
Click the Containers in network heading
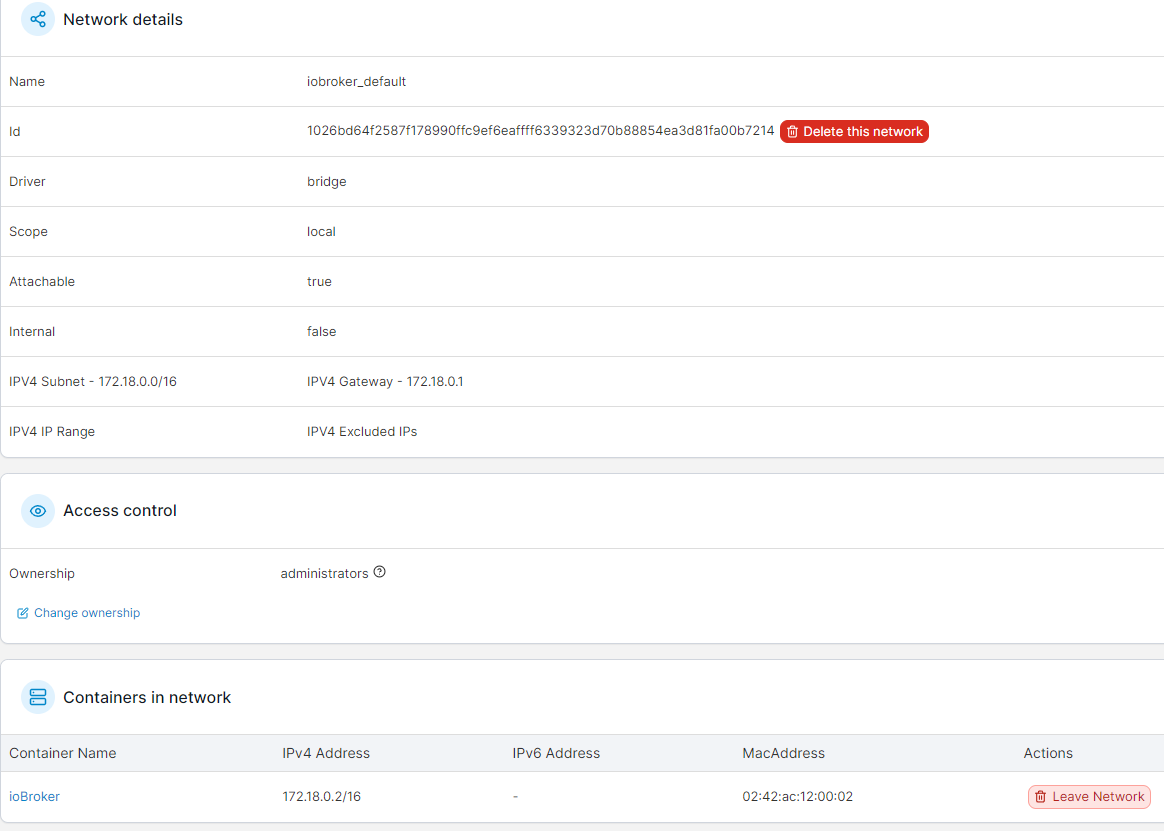point(147,697)
